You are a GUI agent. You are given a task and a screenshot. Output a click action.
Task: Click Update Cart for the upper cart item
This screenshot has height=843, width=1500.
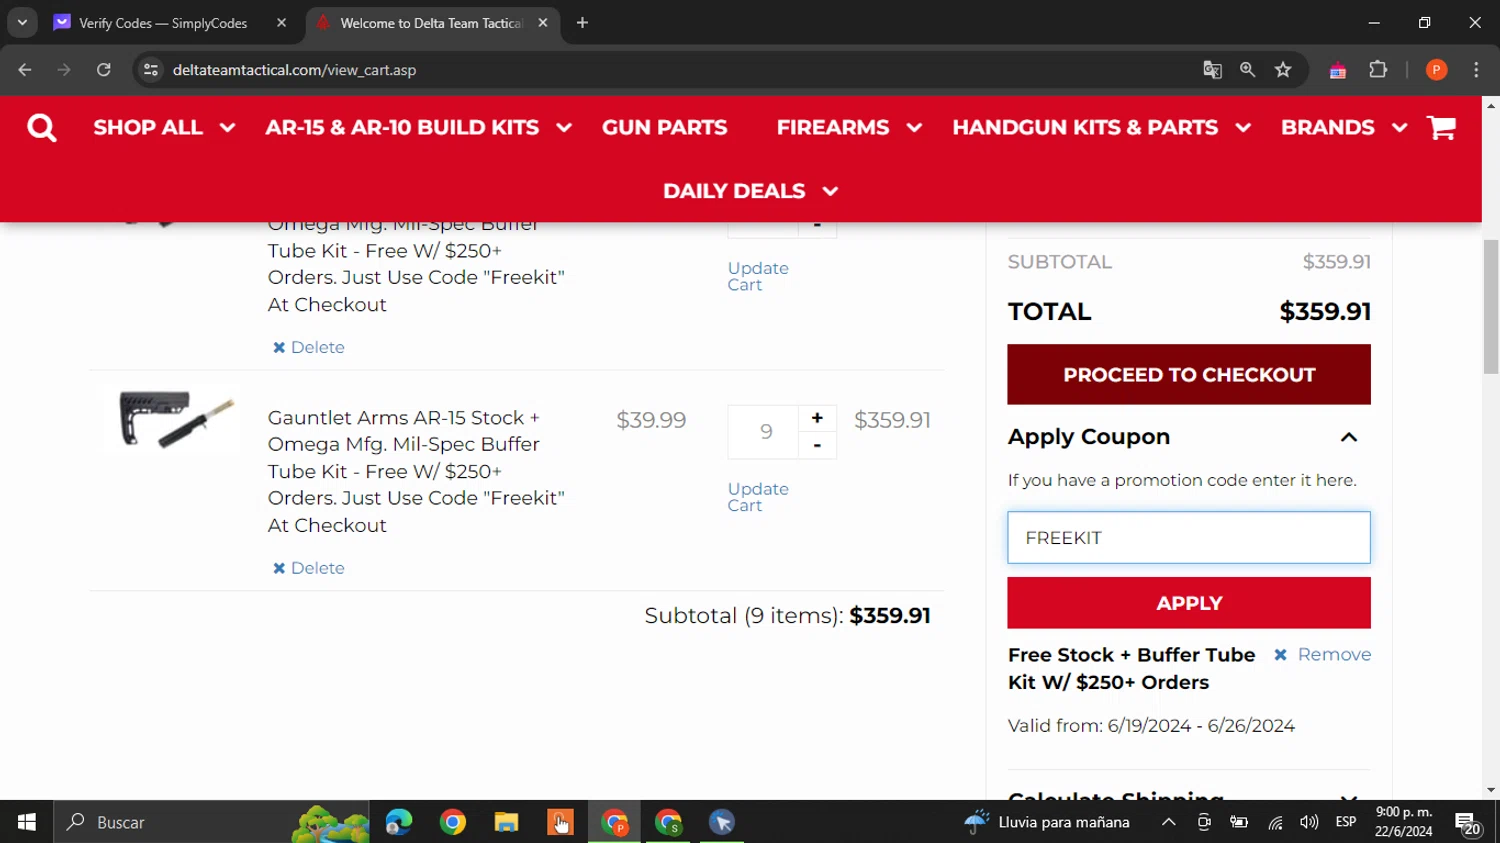click(758, 277)
